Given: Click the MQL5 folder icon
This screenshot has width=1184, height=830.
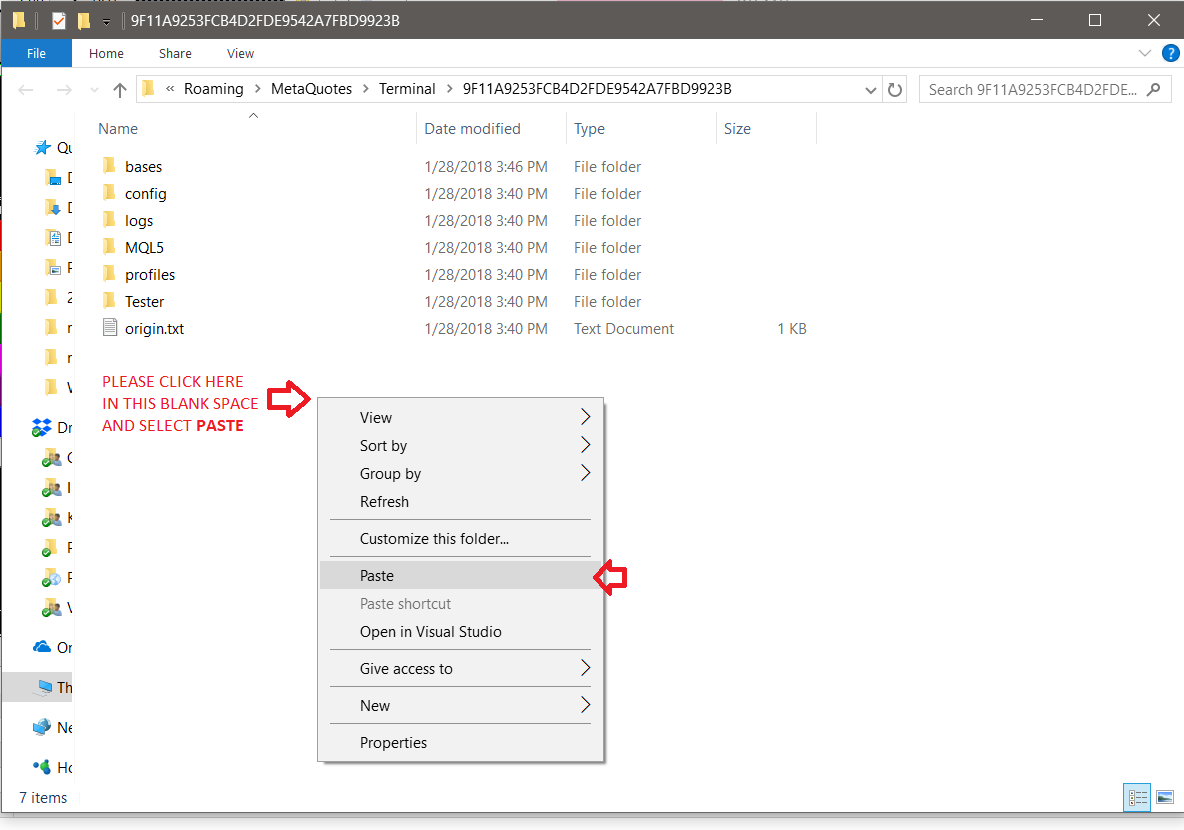Looking at the screenshot, I should pyautogui.click(x=110, y=247).
